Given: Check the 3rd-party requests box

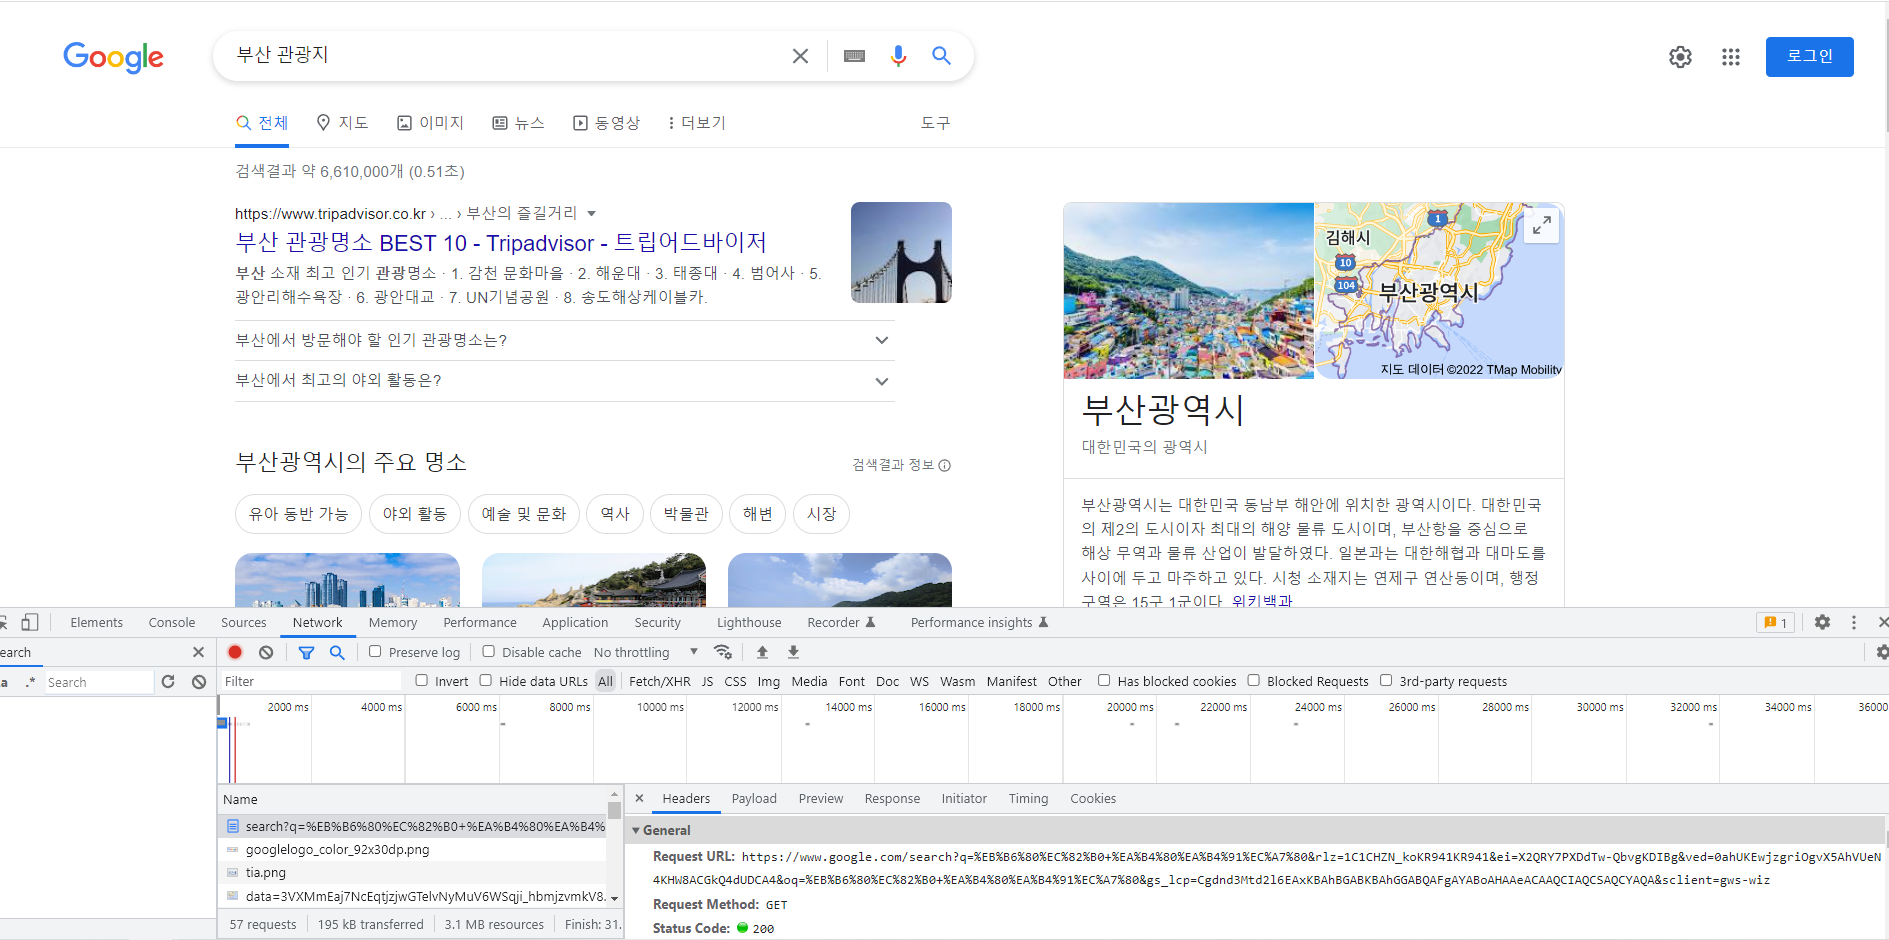Looking at the screenshot, I should click(1386, 680).
